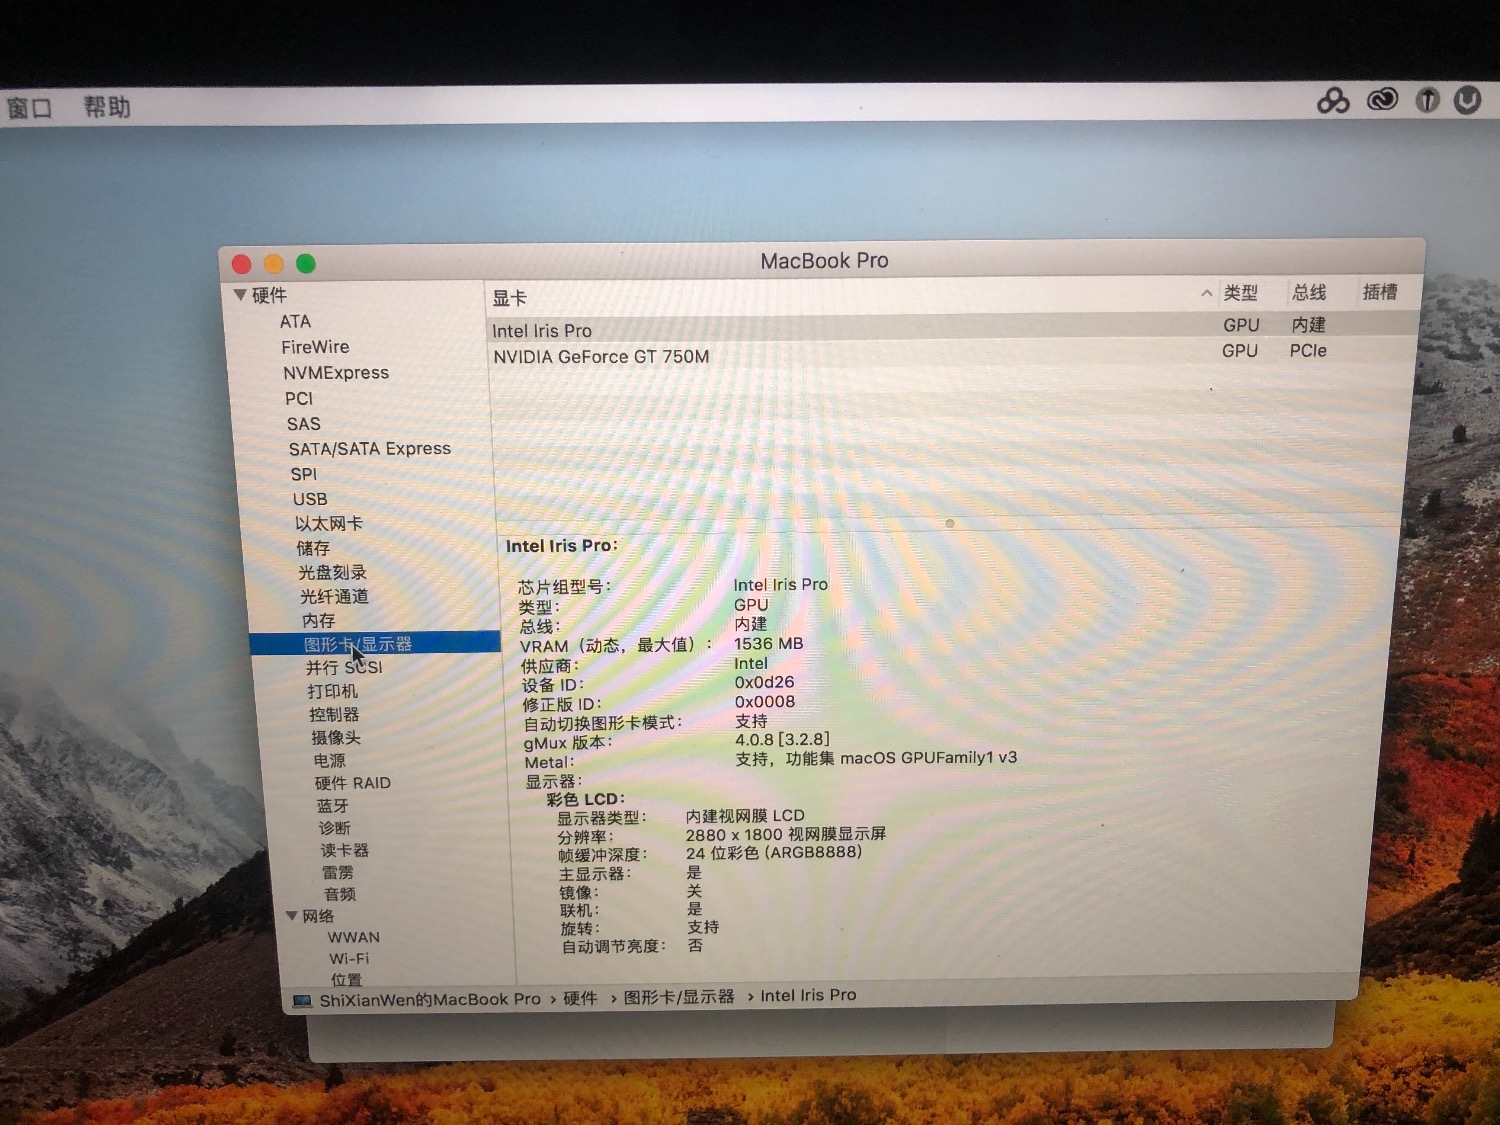
Task: Click the rightmost round menu bar icon
Action: [1467, 99]
